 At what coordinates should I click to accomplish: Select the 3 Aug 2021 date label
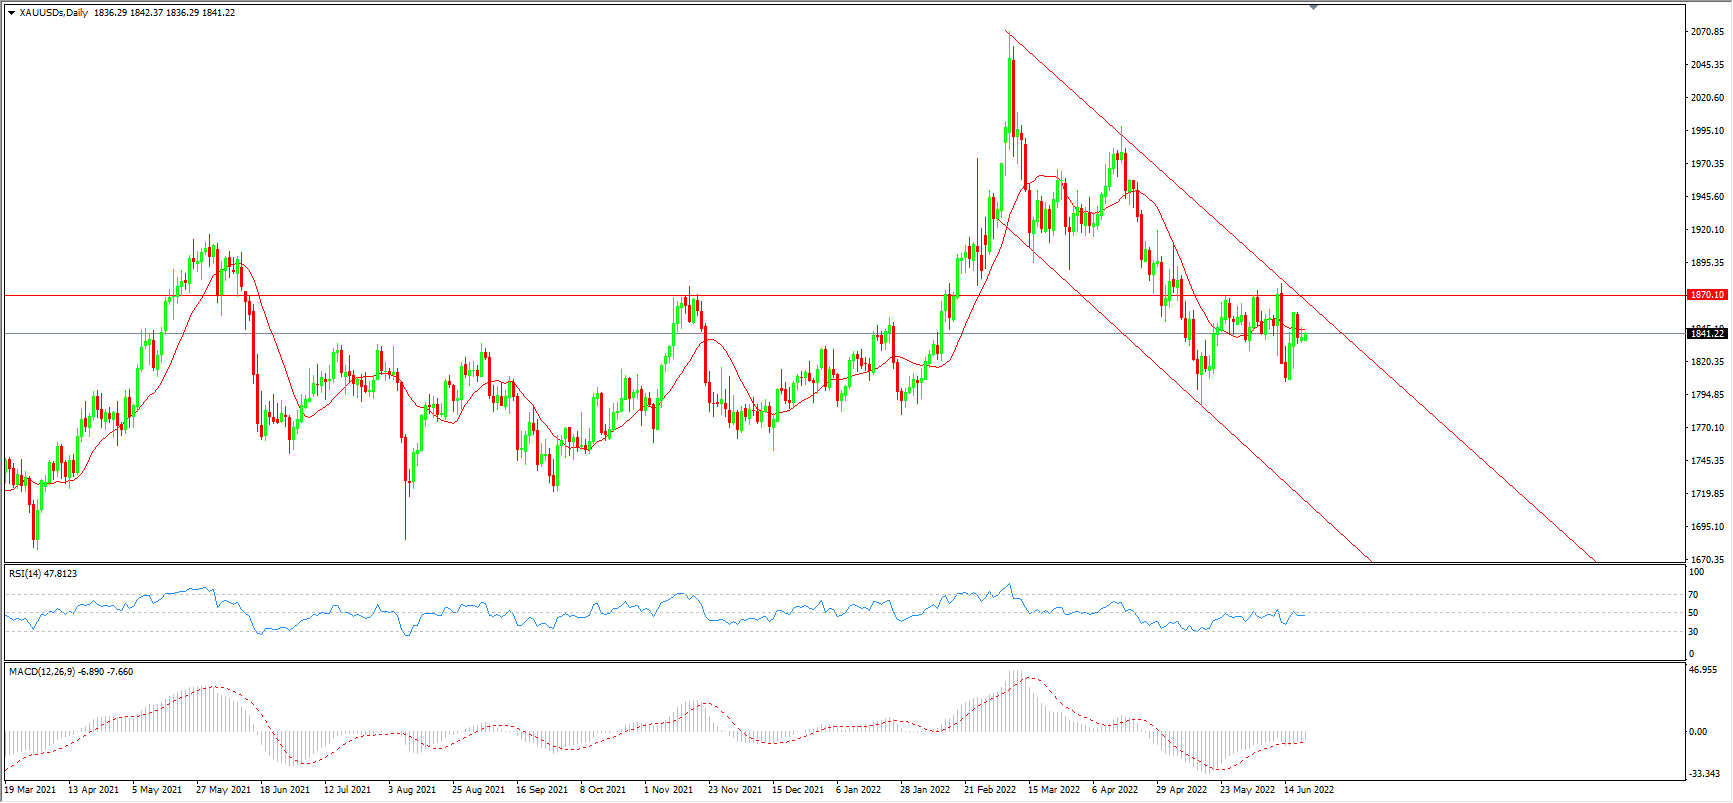[x=412, y=790]
